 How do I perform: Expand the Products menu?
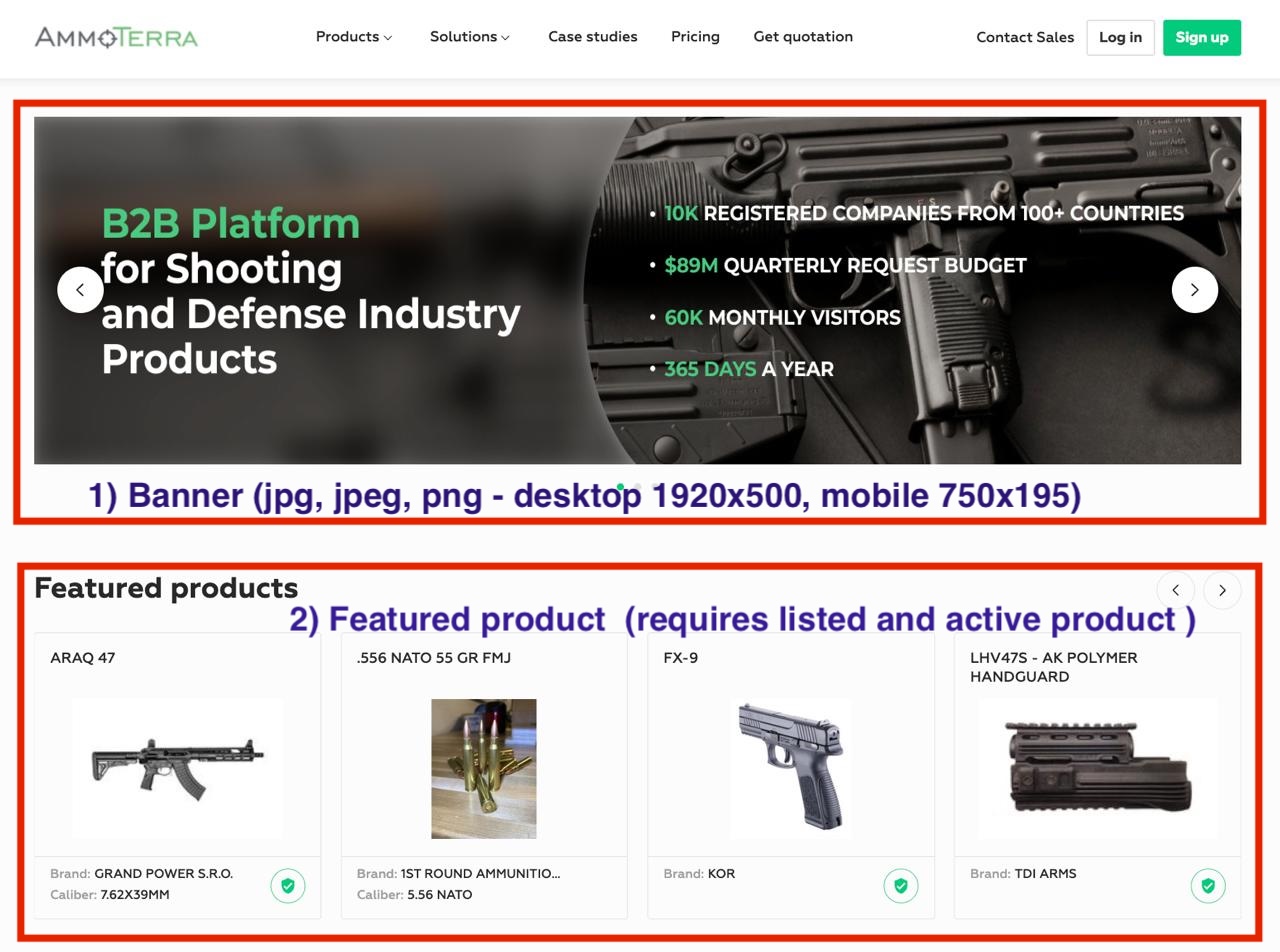pos(354,37)
